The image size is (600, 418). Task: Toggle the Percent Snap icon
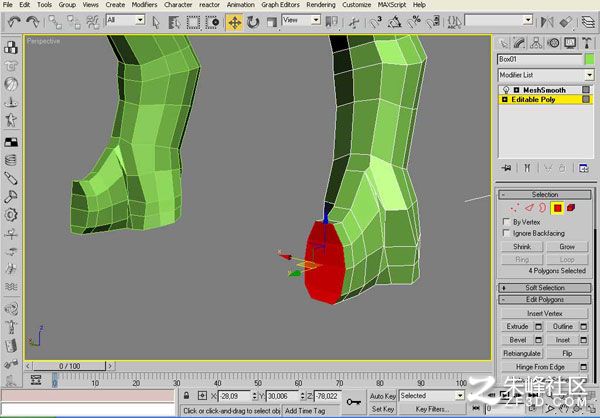tap(414, 23)
